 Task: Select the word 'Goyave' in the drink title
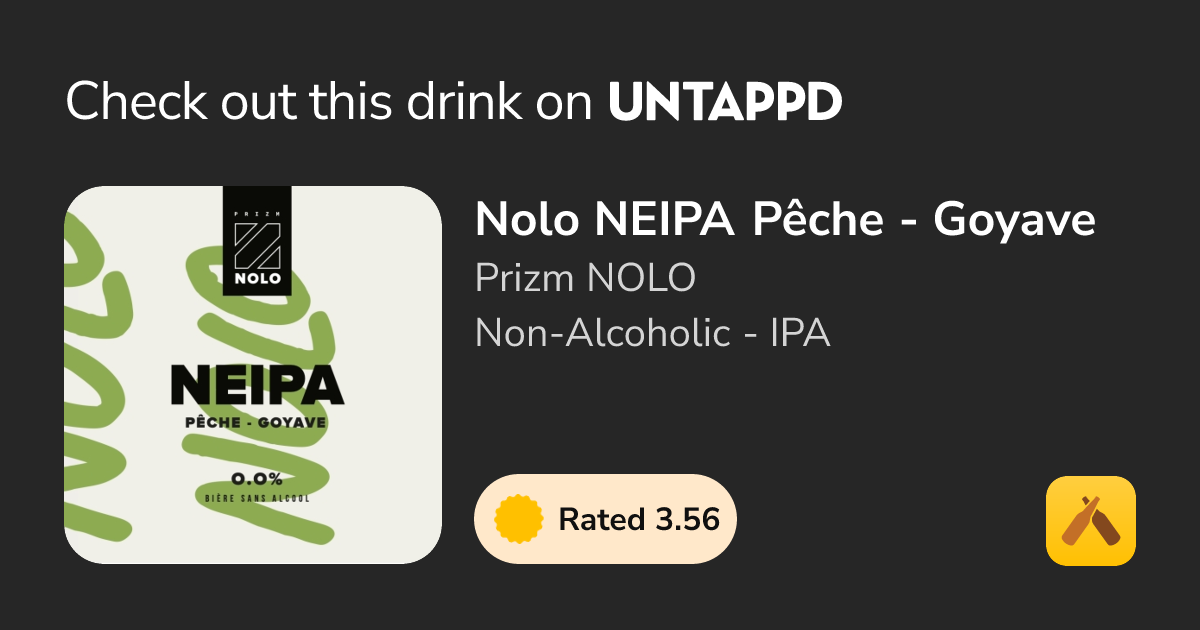(1014, 220)
